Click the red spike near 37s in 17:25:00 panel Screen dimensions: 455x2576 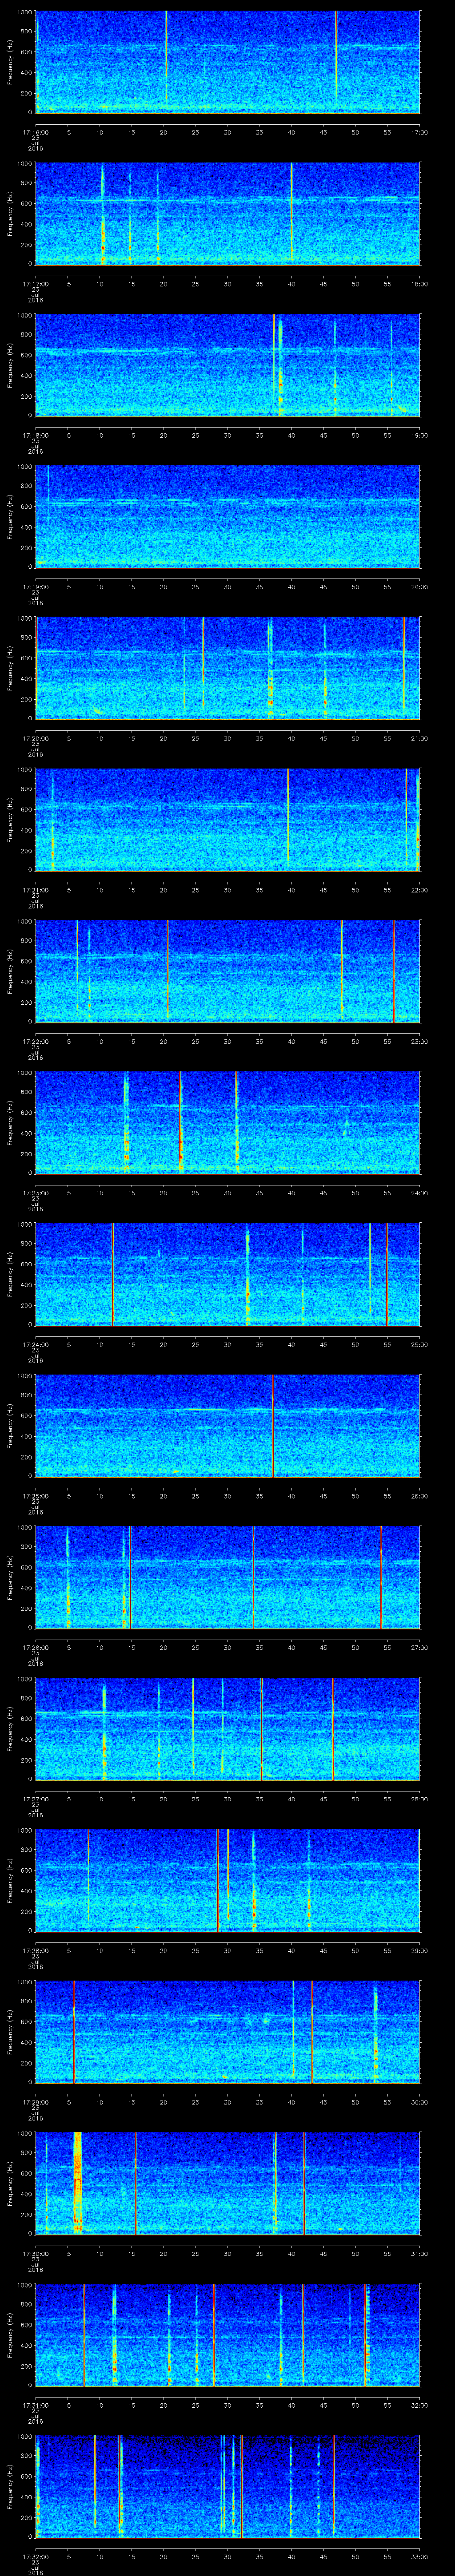pyautogui.click(x=273, y=1426)
